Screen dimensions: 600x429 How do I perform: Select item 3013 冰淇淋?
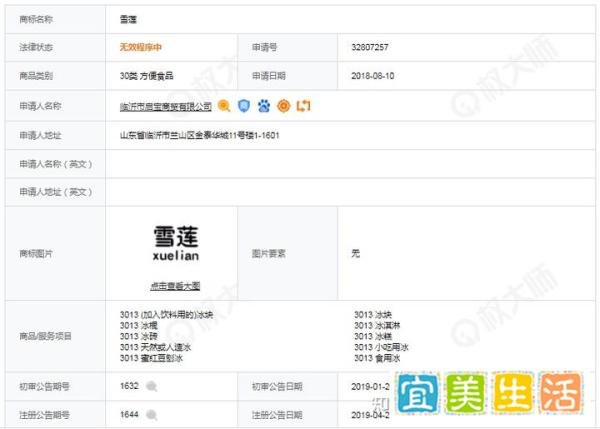pos(377,325)
